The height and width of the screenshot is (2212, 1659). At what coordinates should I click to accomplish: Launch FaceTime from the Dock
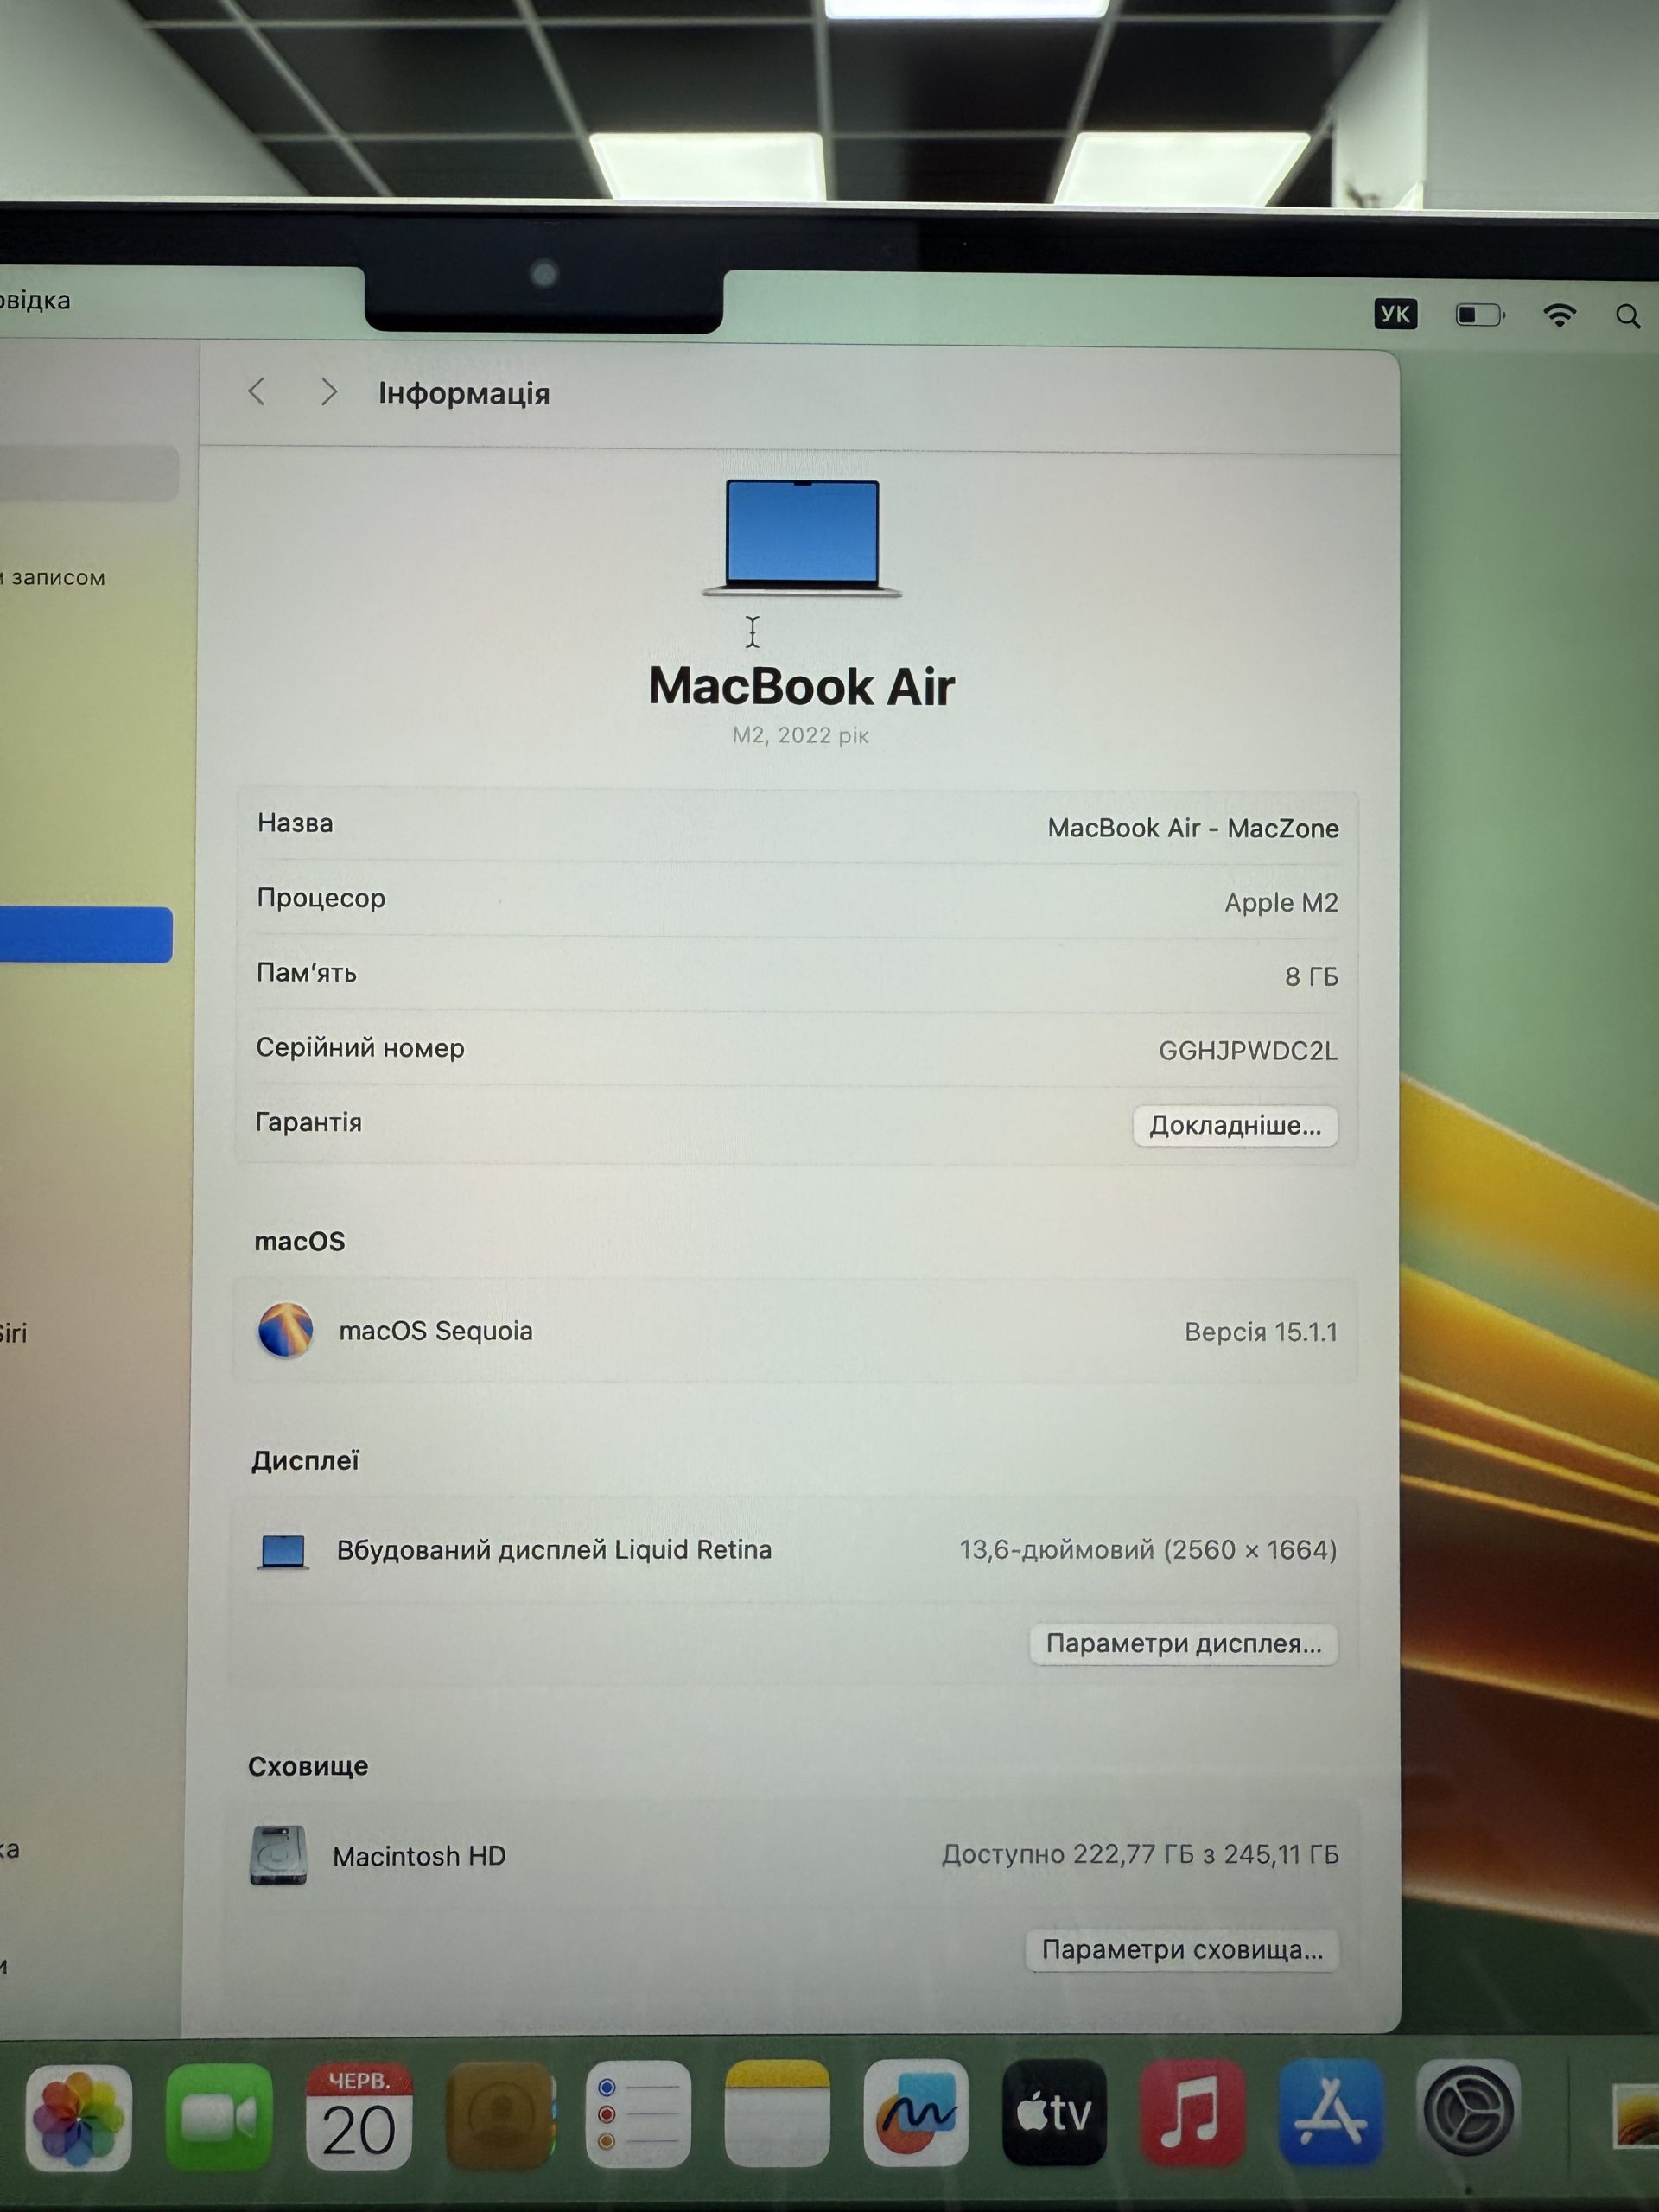[x=219, y=2117]
